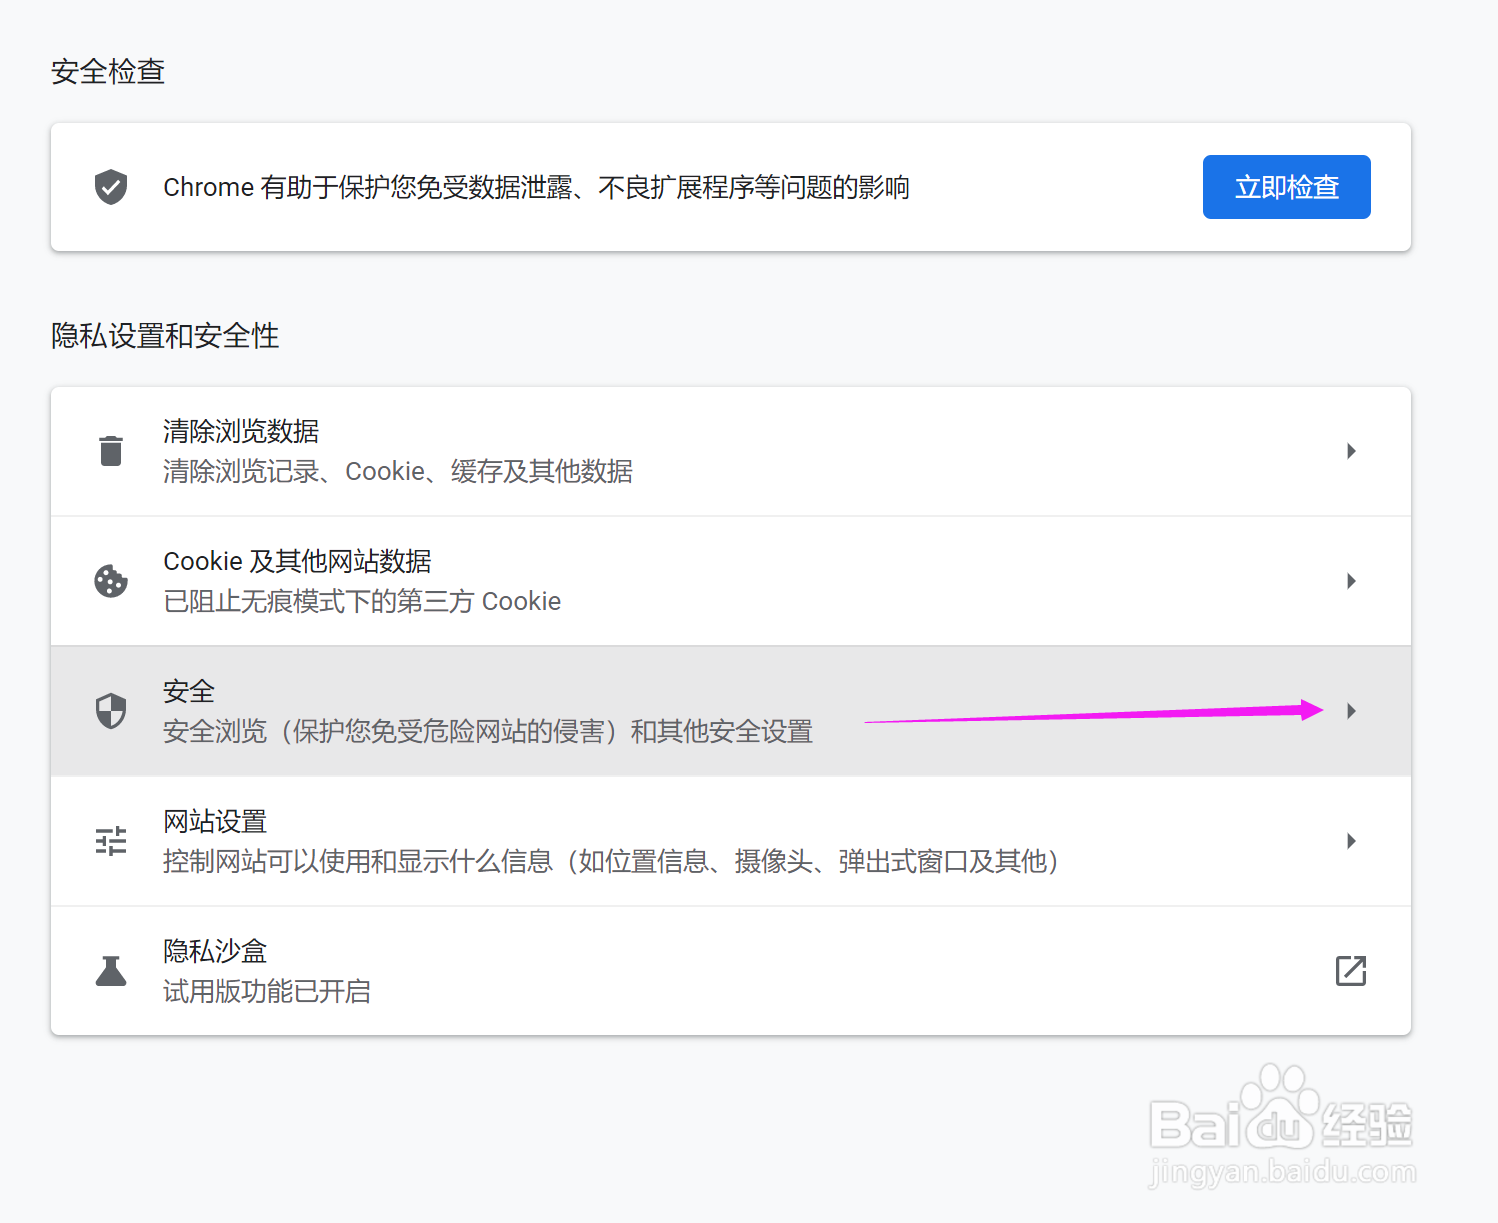This screenshot has height=1223, width=1498.
Task: Click the Chrome data protection message text
Action: (536, 187)
